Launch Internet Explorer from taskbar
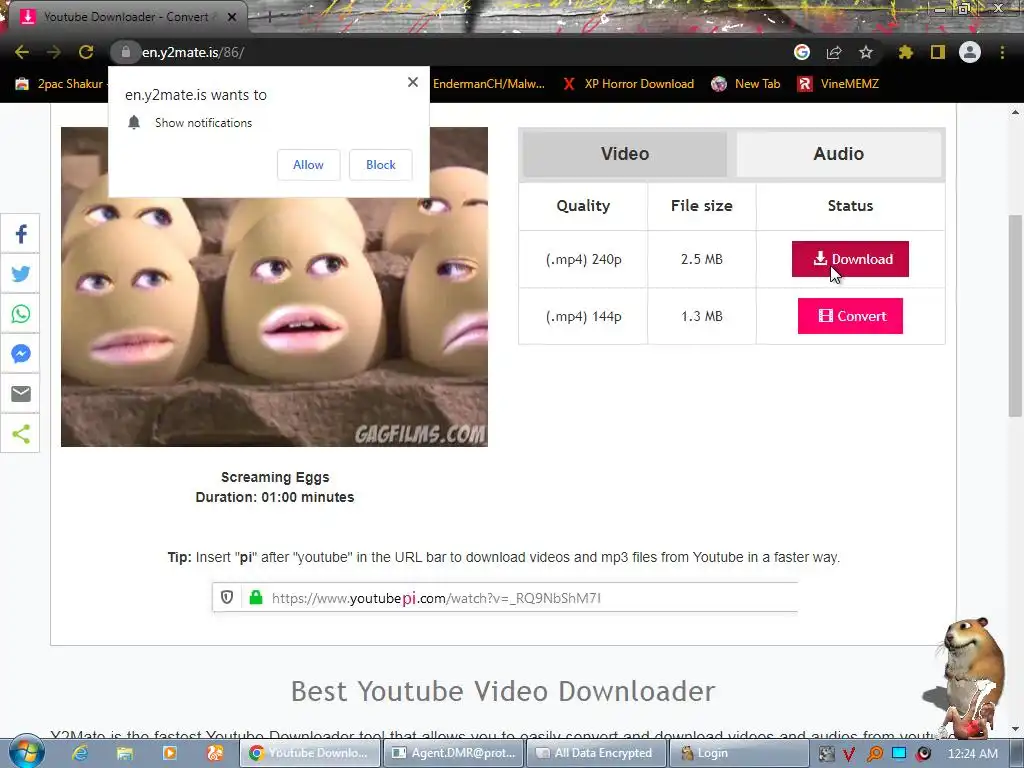 click(80, 753)
